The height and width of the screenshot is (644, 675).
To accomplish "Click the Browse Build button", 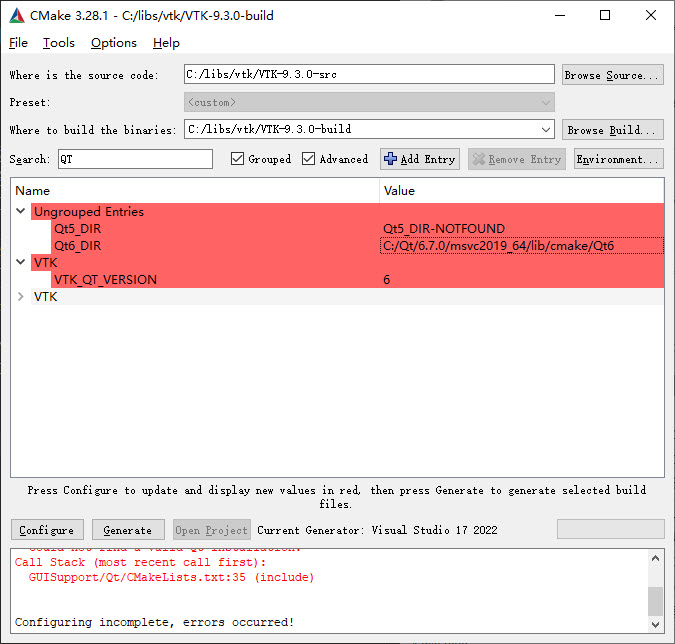I will [612, 130].
